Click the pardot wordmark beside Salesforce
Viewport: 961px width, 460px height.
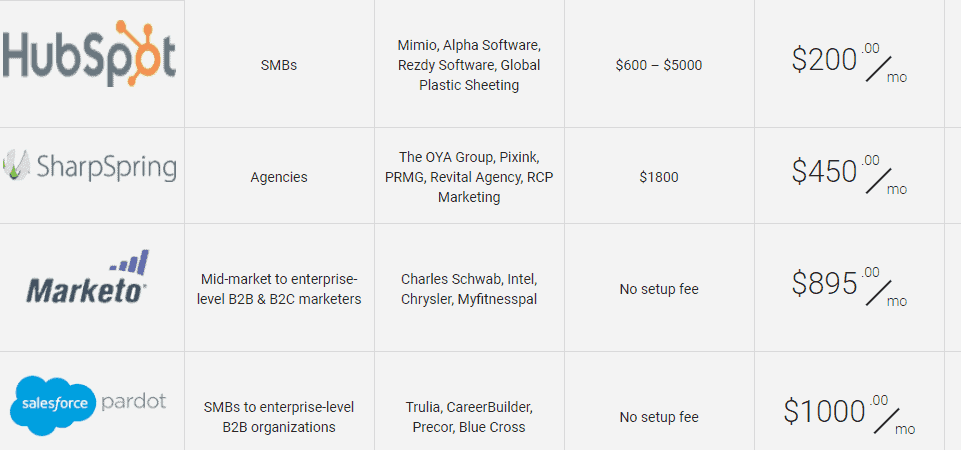click(x=134, y=402)
